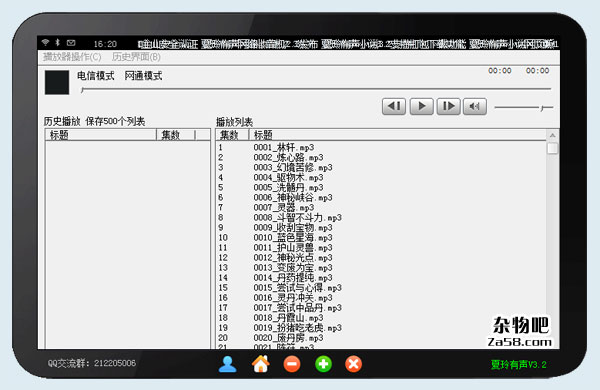Click the green plus icon
The height and width of the screenshot is (390, 600).
(x=323, y=364)
